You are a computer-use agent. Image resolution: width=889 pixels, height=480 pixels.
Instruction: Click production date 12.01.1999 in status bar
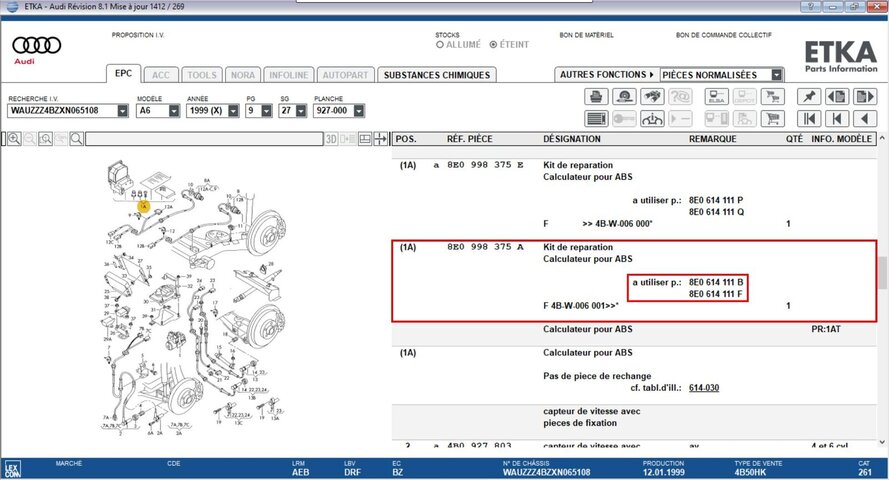coord(663,472)
